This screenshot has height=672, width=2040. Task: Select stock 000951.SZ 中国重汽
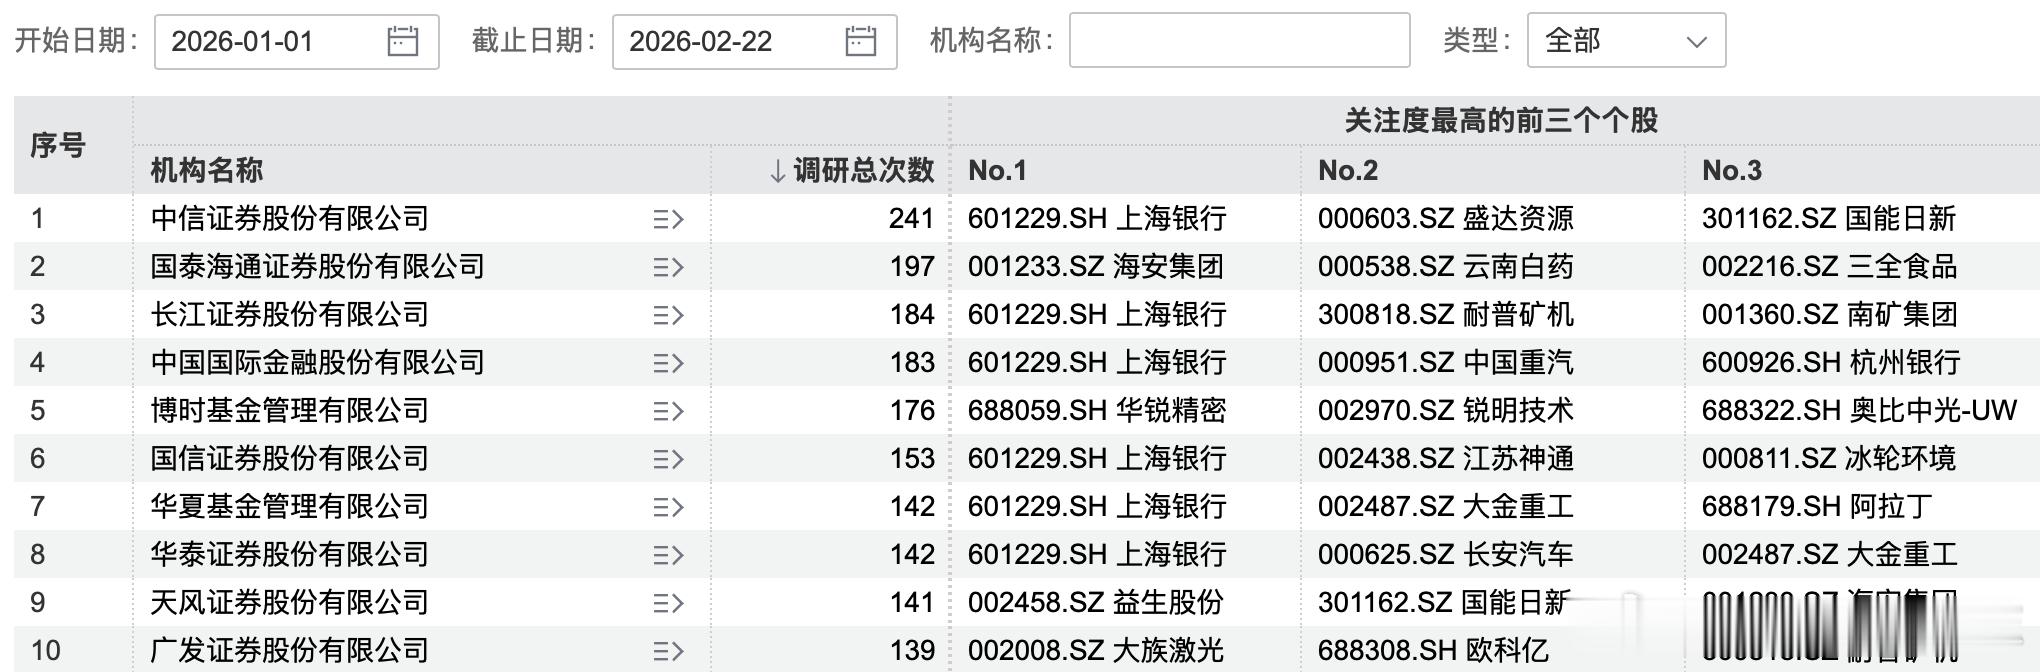(1446, 363)
